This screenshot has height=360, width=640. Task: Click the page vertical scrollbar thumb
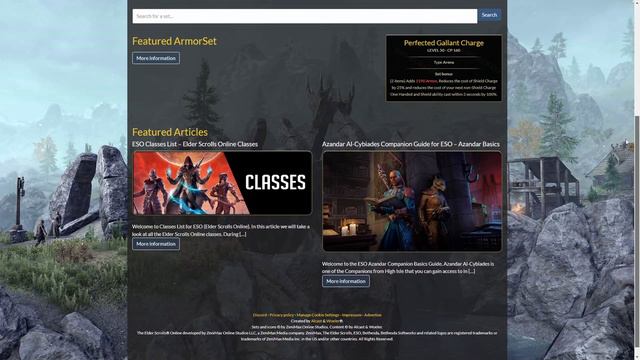636,231
